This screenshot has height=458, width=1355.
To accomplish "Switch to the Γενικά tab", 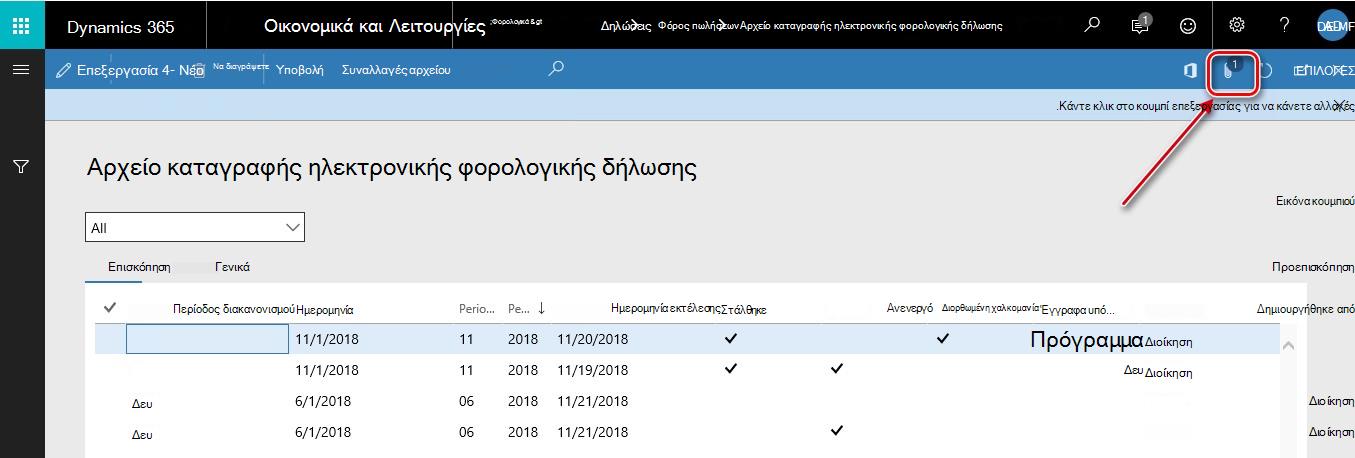I will (x=232, y=267).
